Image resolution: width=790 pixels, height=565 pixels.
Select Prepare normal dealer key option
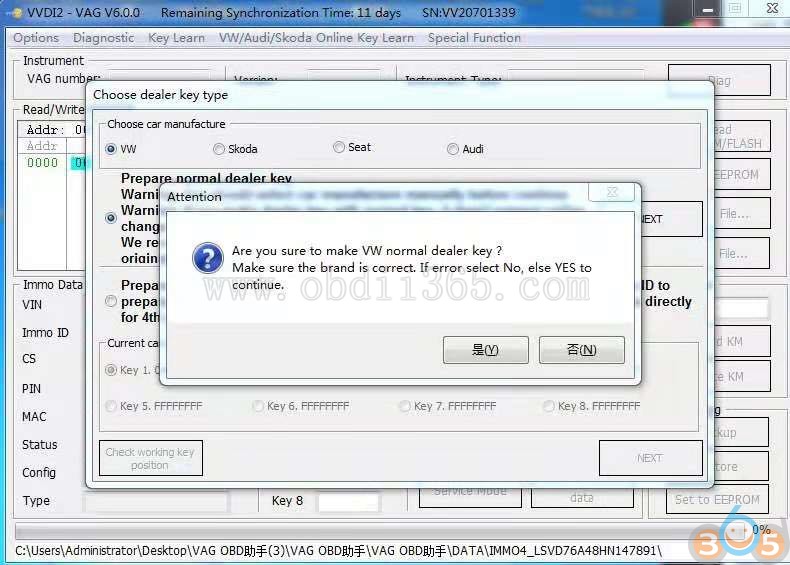point(111,218)
